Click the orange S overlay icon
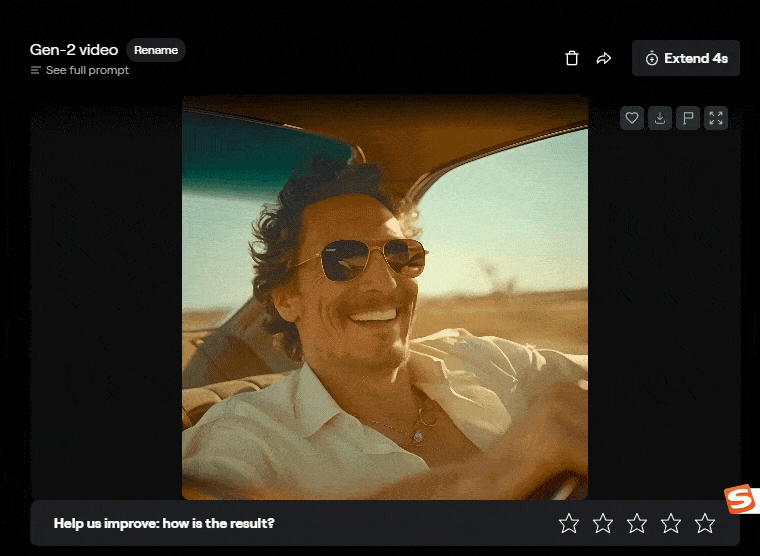Viewport: 760px width, 556px height. coord(740,498)
